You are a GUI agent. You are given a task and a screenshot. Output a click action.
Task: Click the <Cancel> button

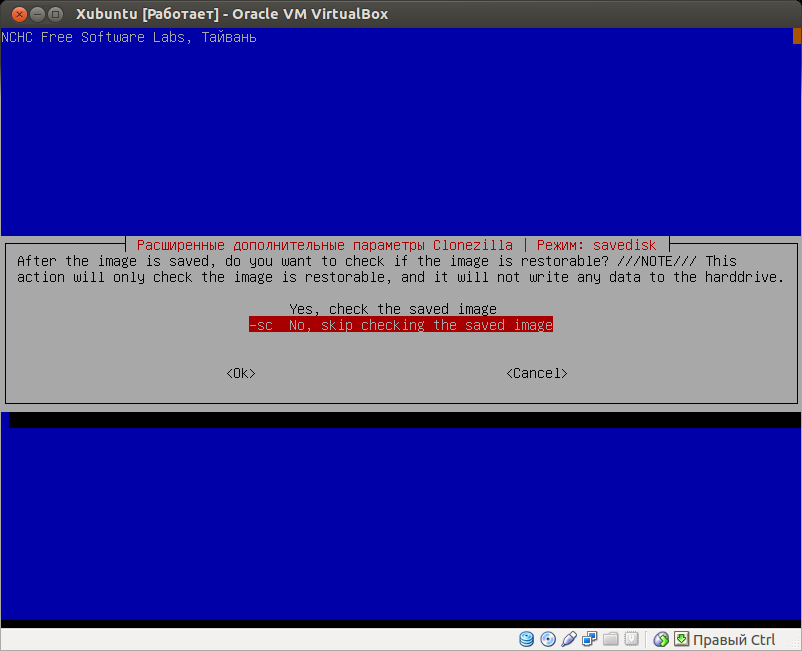click(x=537, y=373)
